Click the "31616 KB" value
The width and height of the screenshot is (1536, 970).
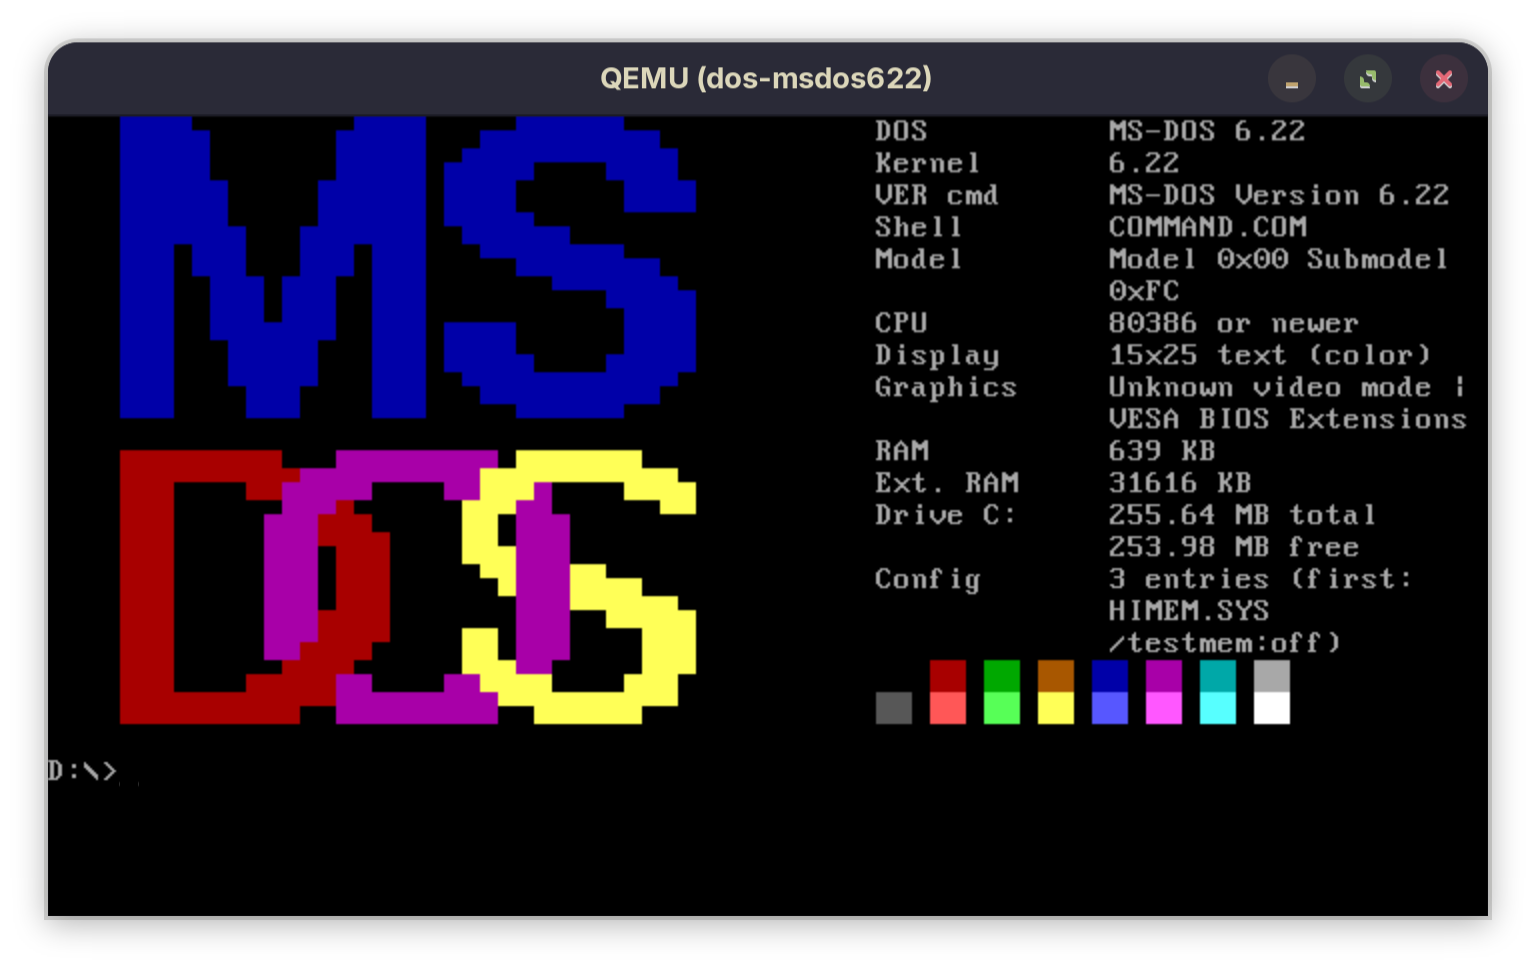click(1180, 483)
